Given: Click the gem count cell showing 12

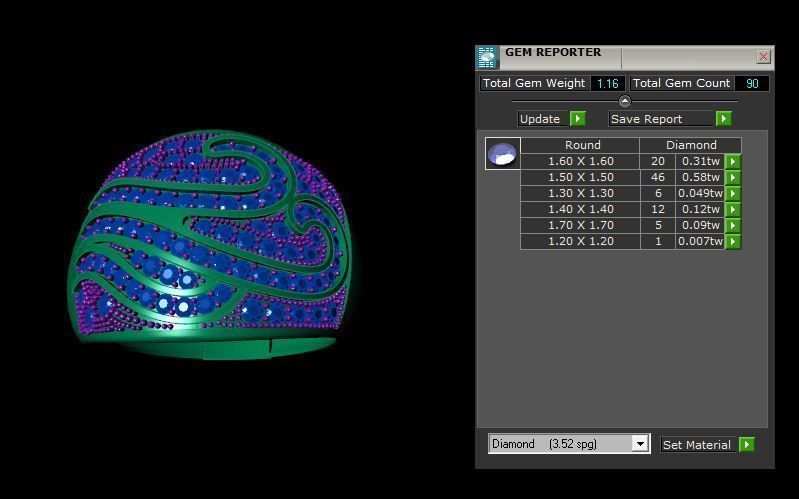Looking at the screenshot, I should 658,209.
